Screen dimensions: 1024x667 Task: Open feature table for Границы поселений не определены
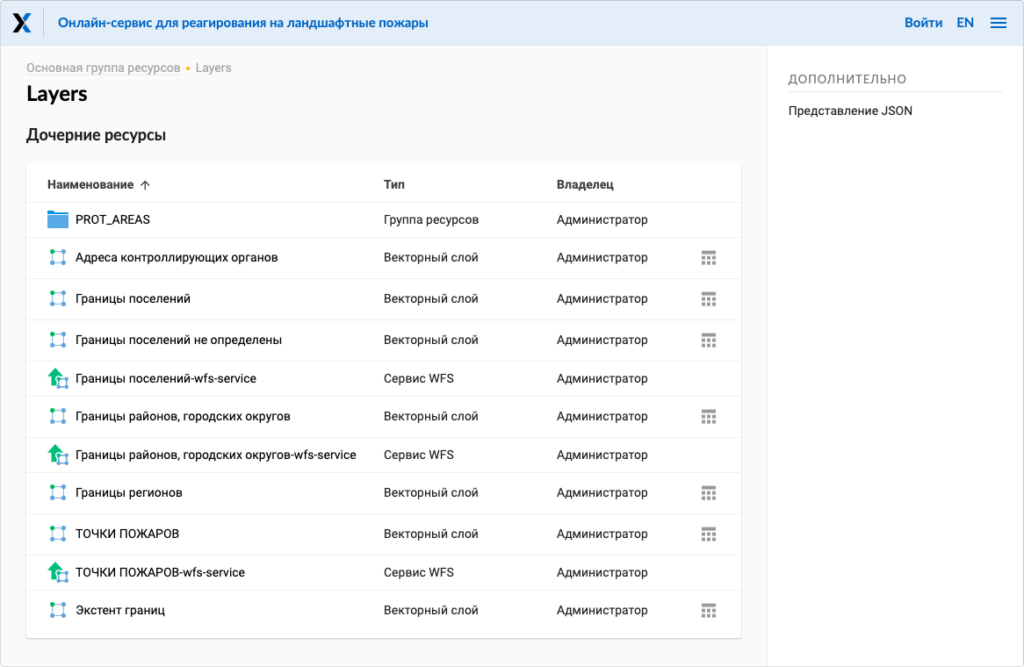click(x=709, y=340)
